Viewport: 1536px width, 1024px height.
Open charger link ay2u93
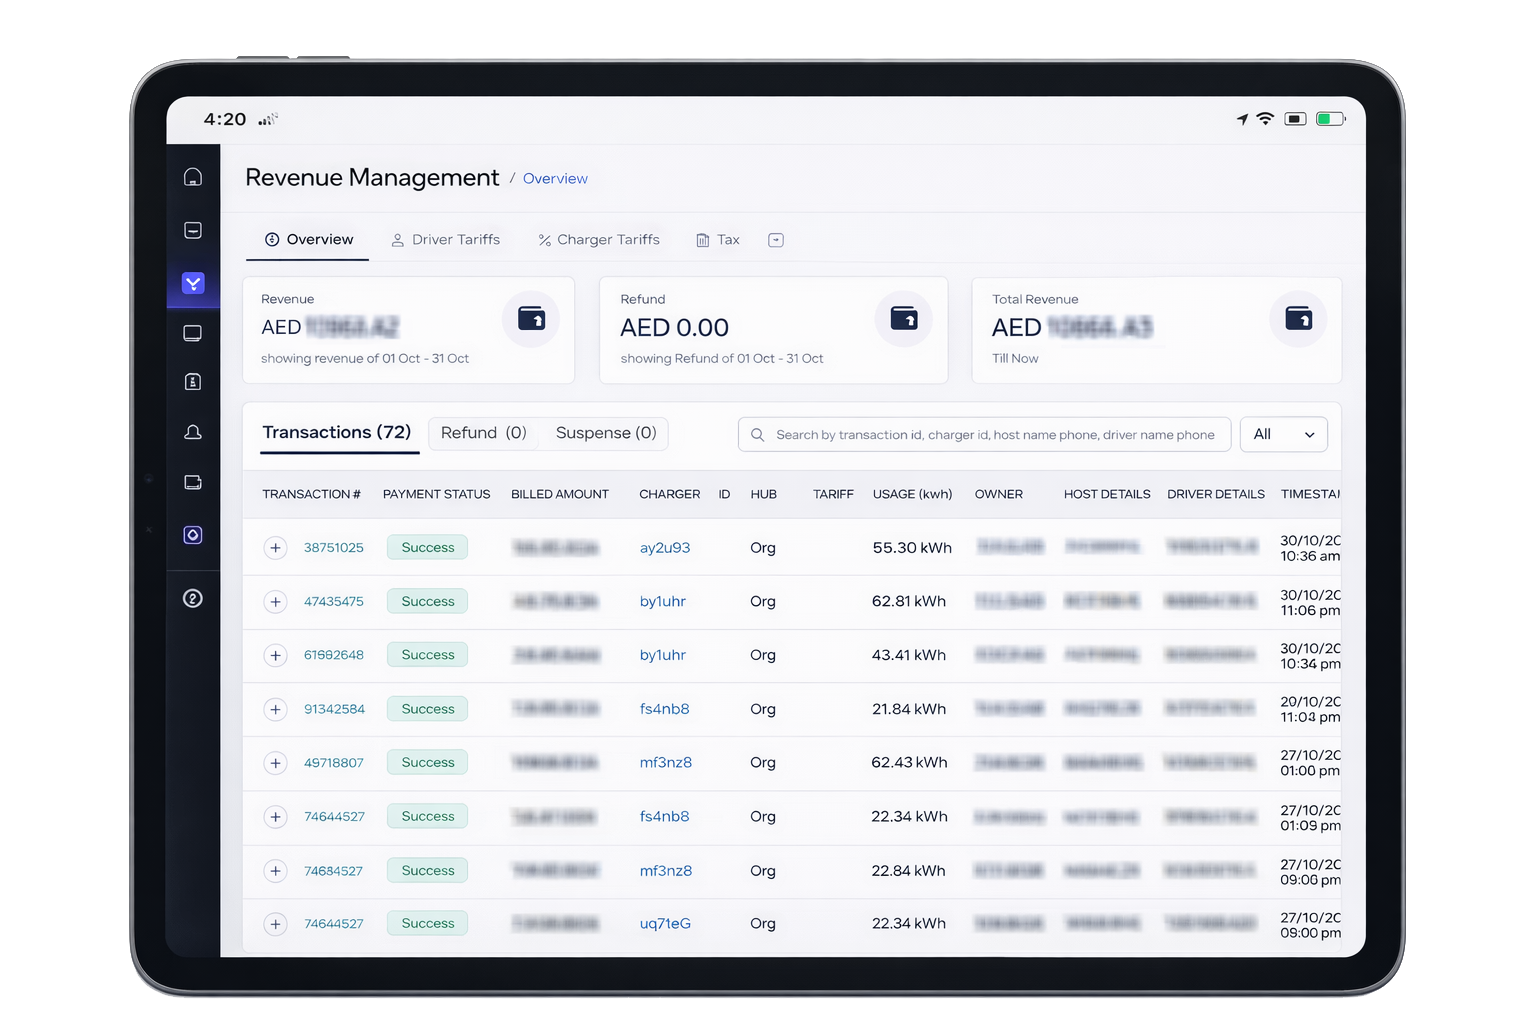point(664,548)
